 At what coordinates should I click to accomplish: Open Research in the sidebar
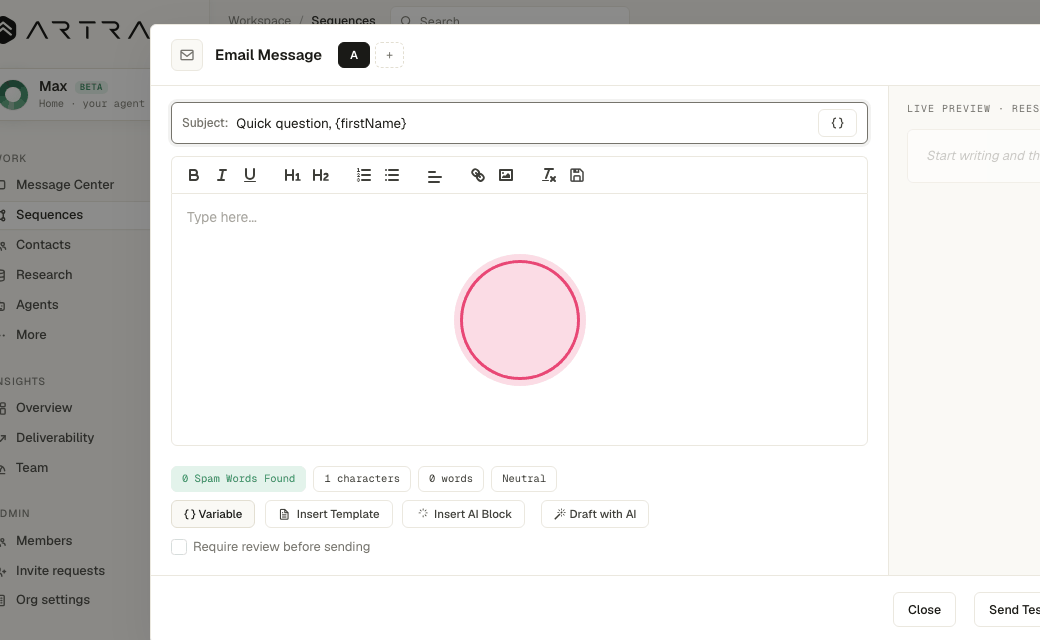(44, 275)
